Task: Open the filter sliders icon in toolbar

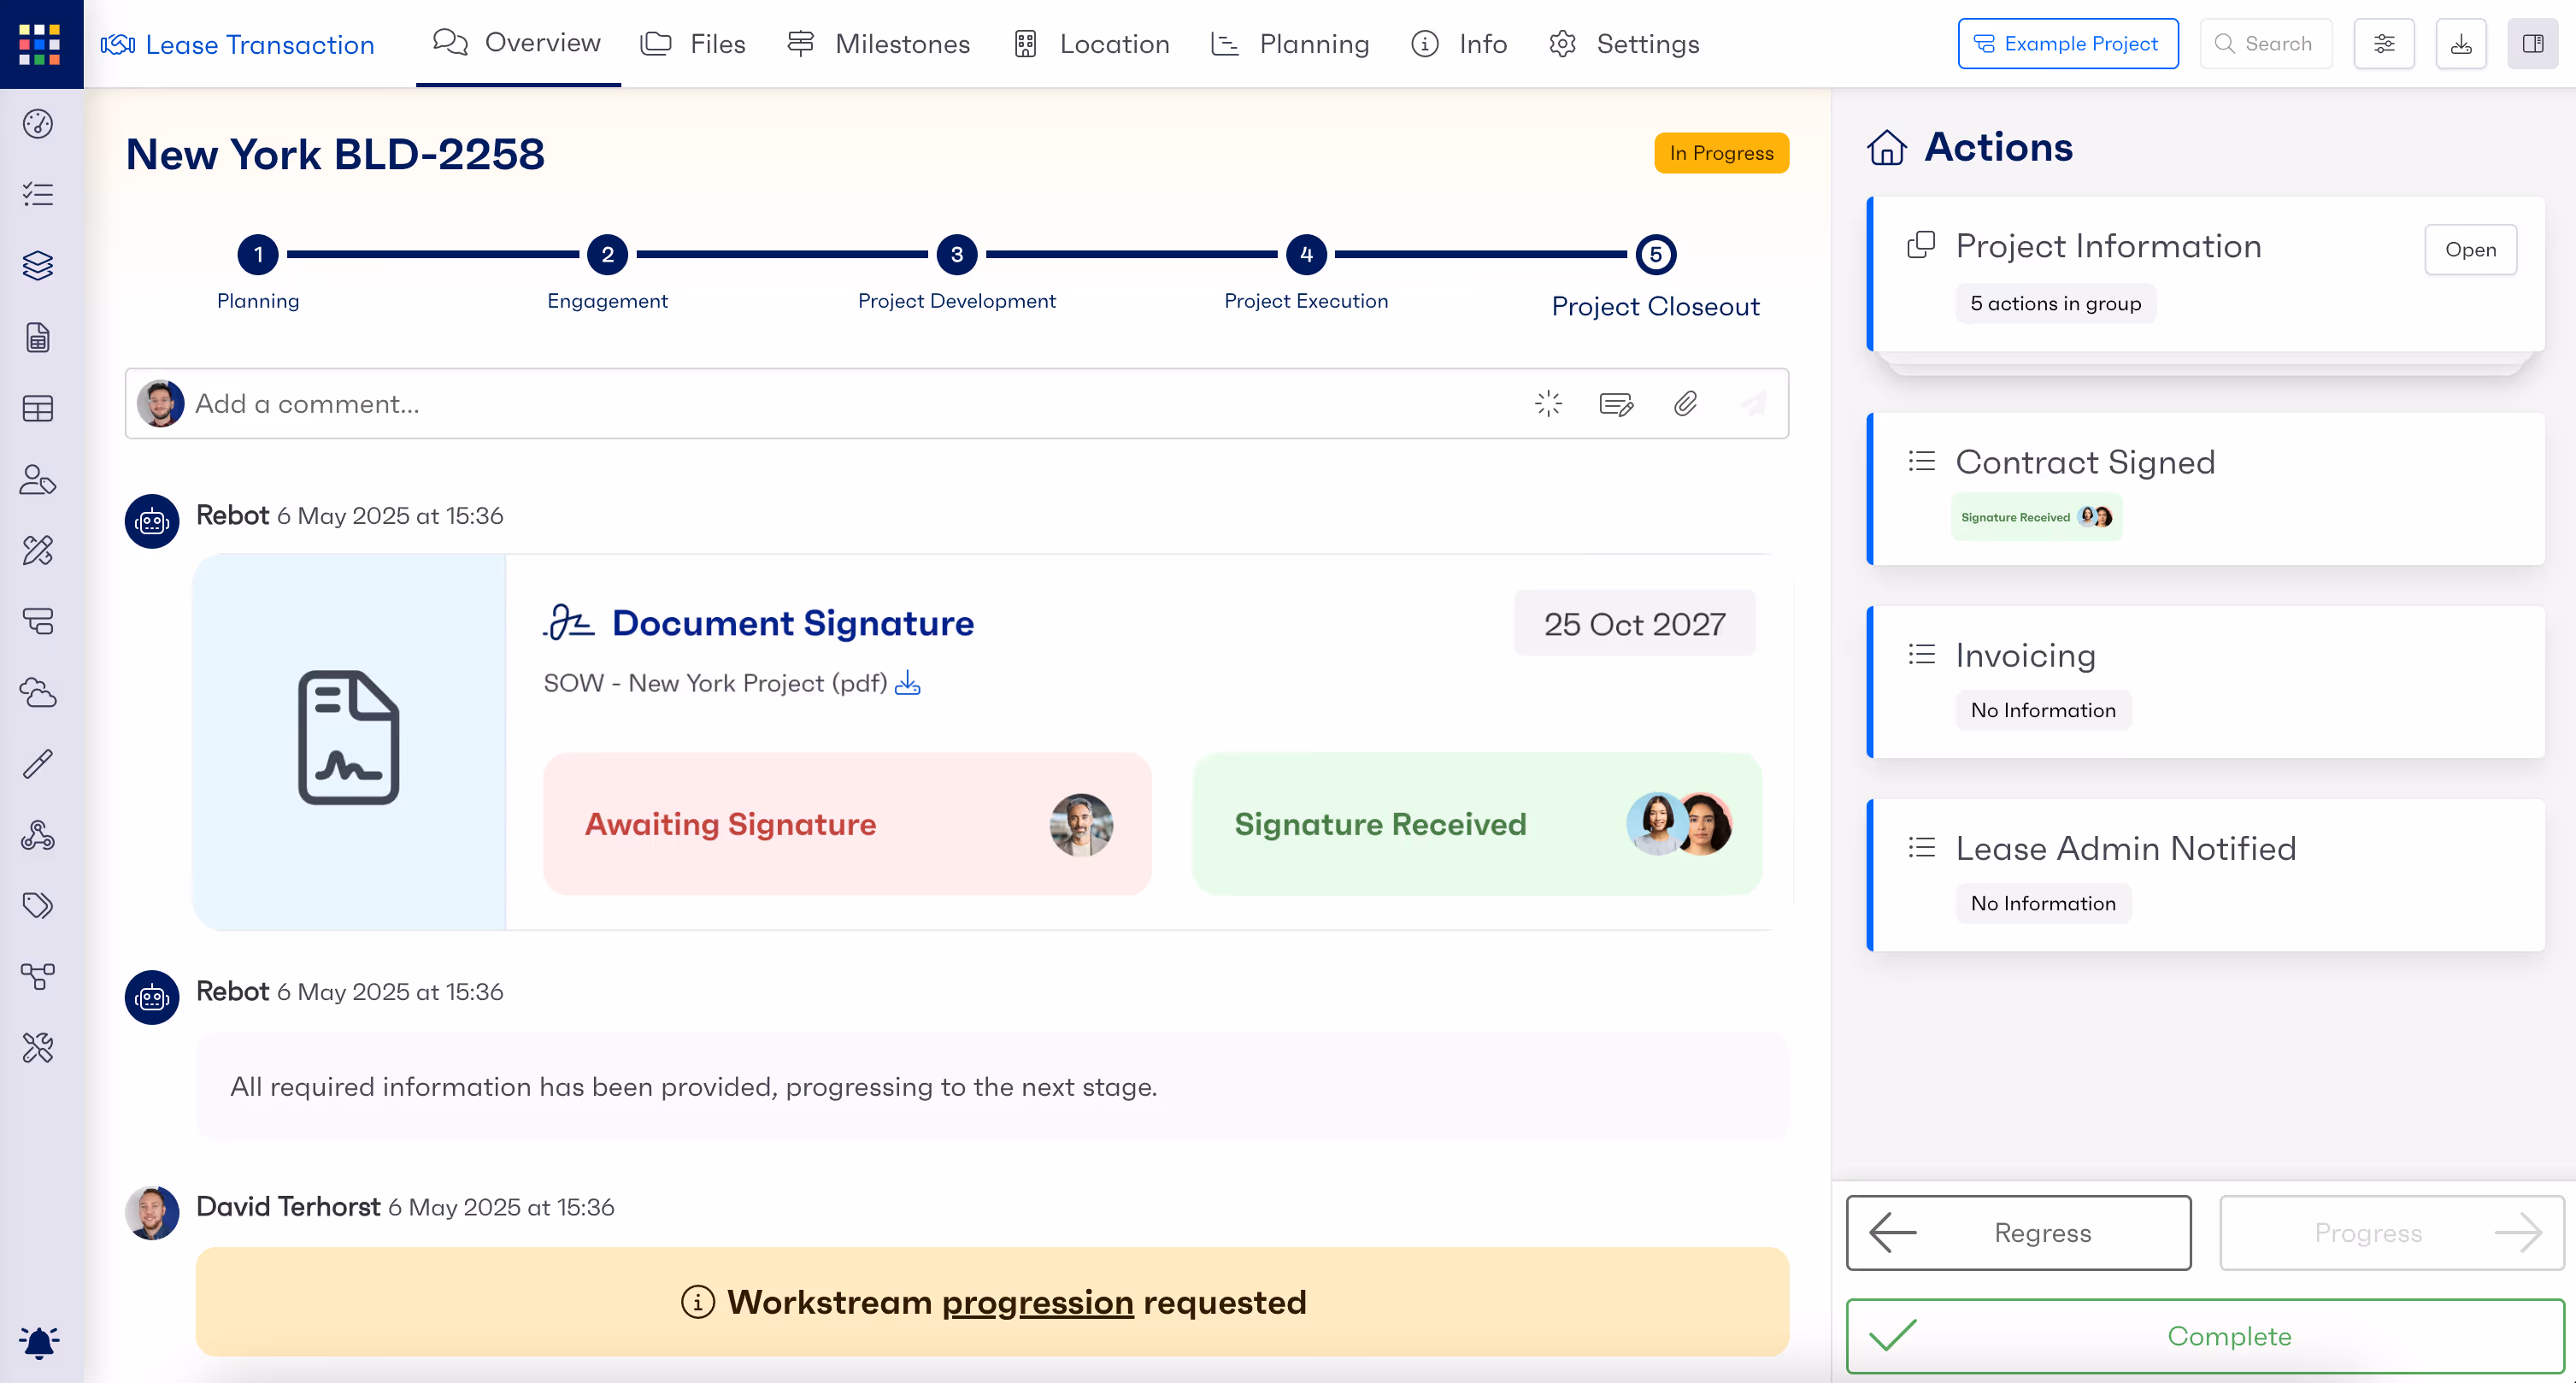Action: tap(2384, 44)
